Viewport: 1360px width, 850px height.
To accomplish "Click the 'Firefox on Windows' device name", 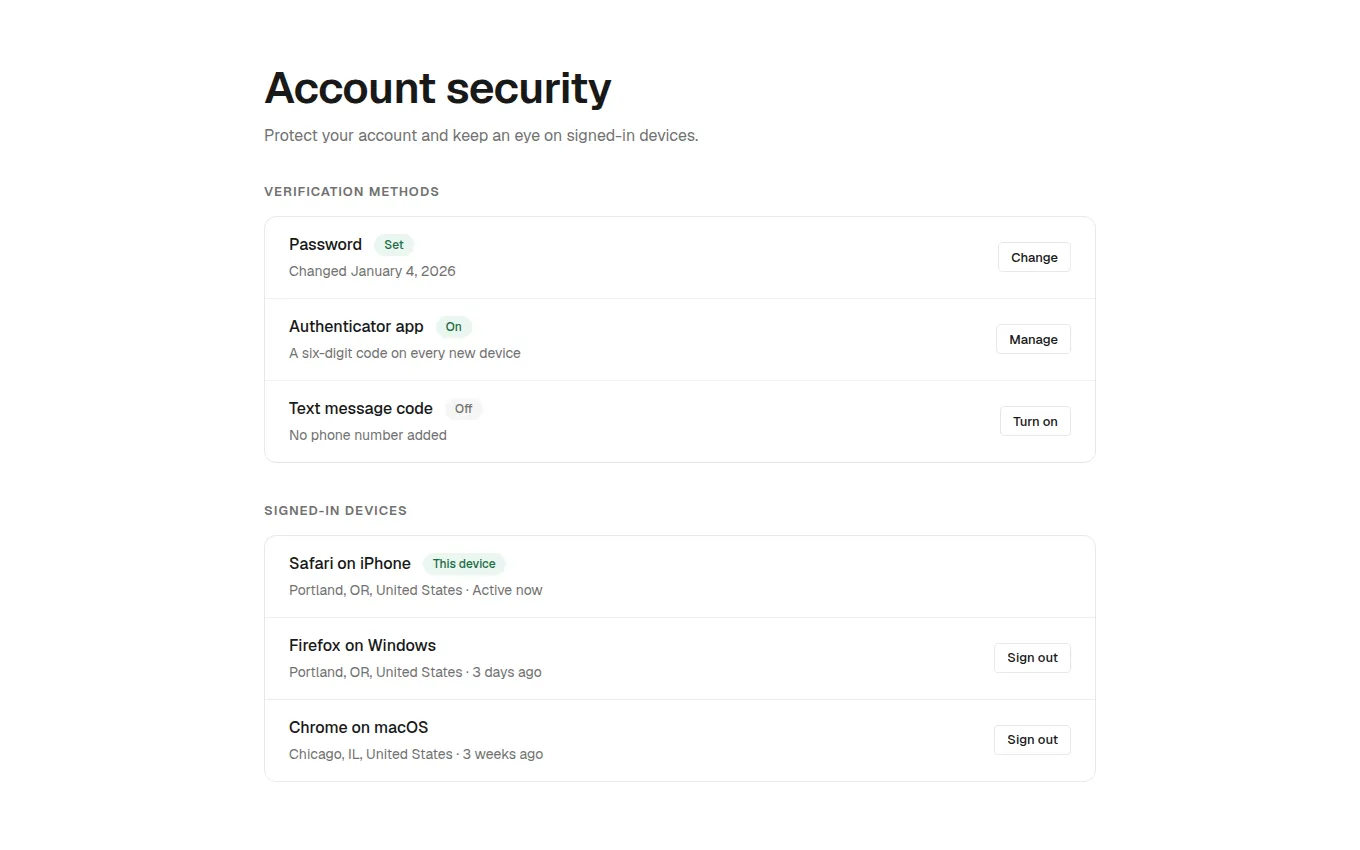I will (x=362, y=645).
